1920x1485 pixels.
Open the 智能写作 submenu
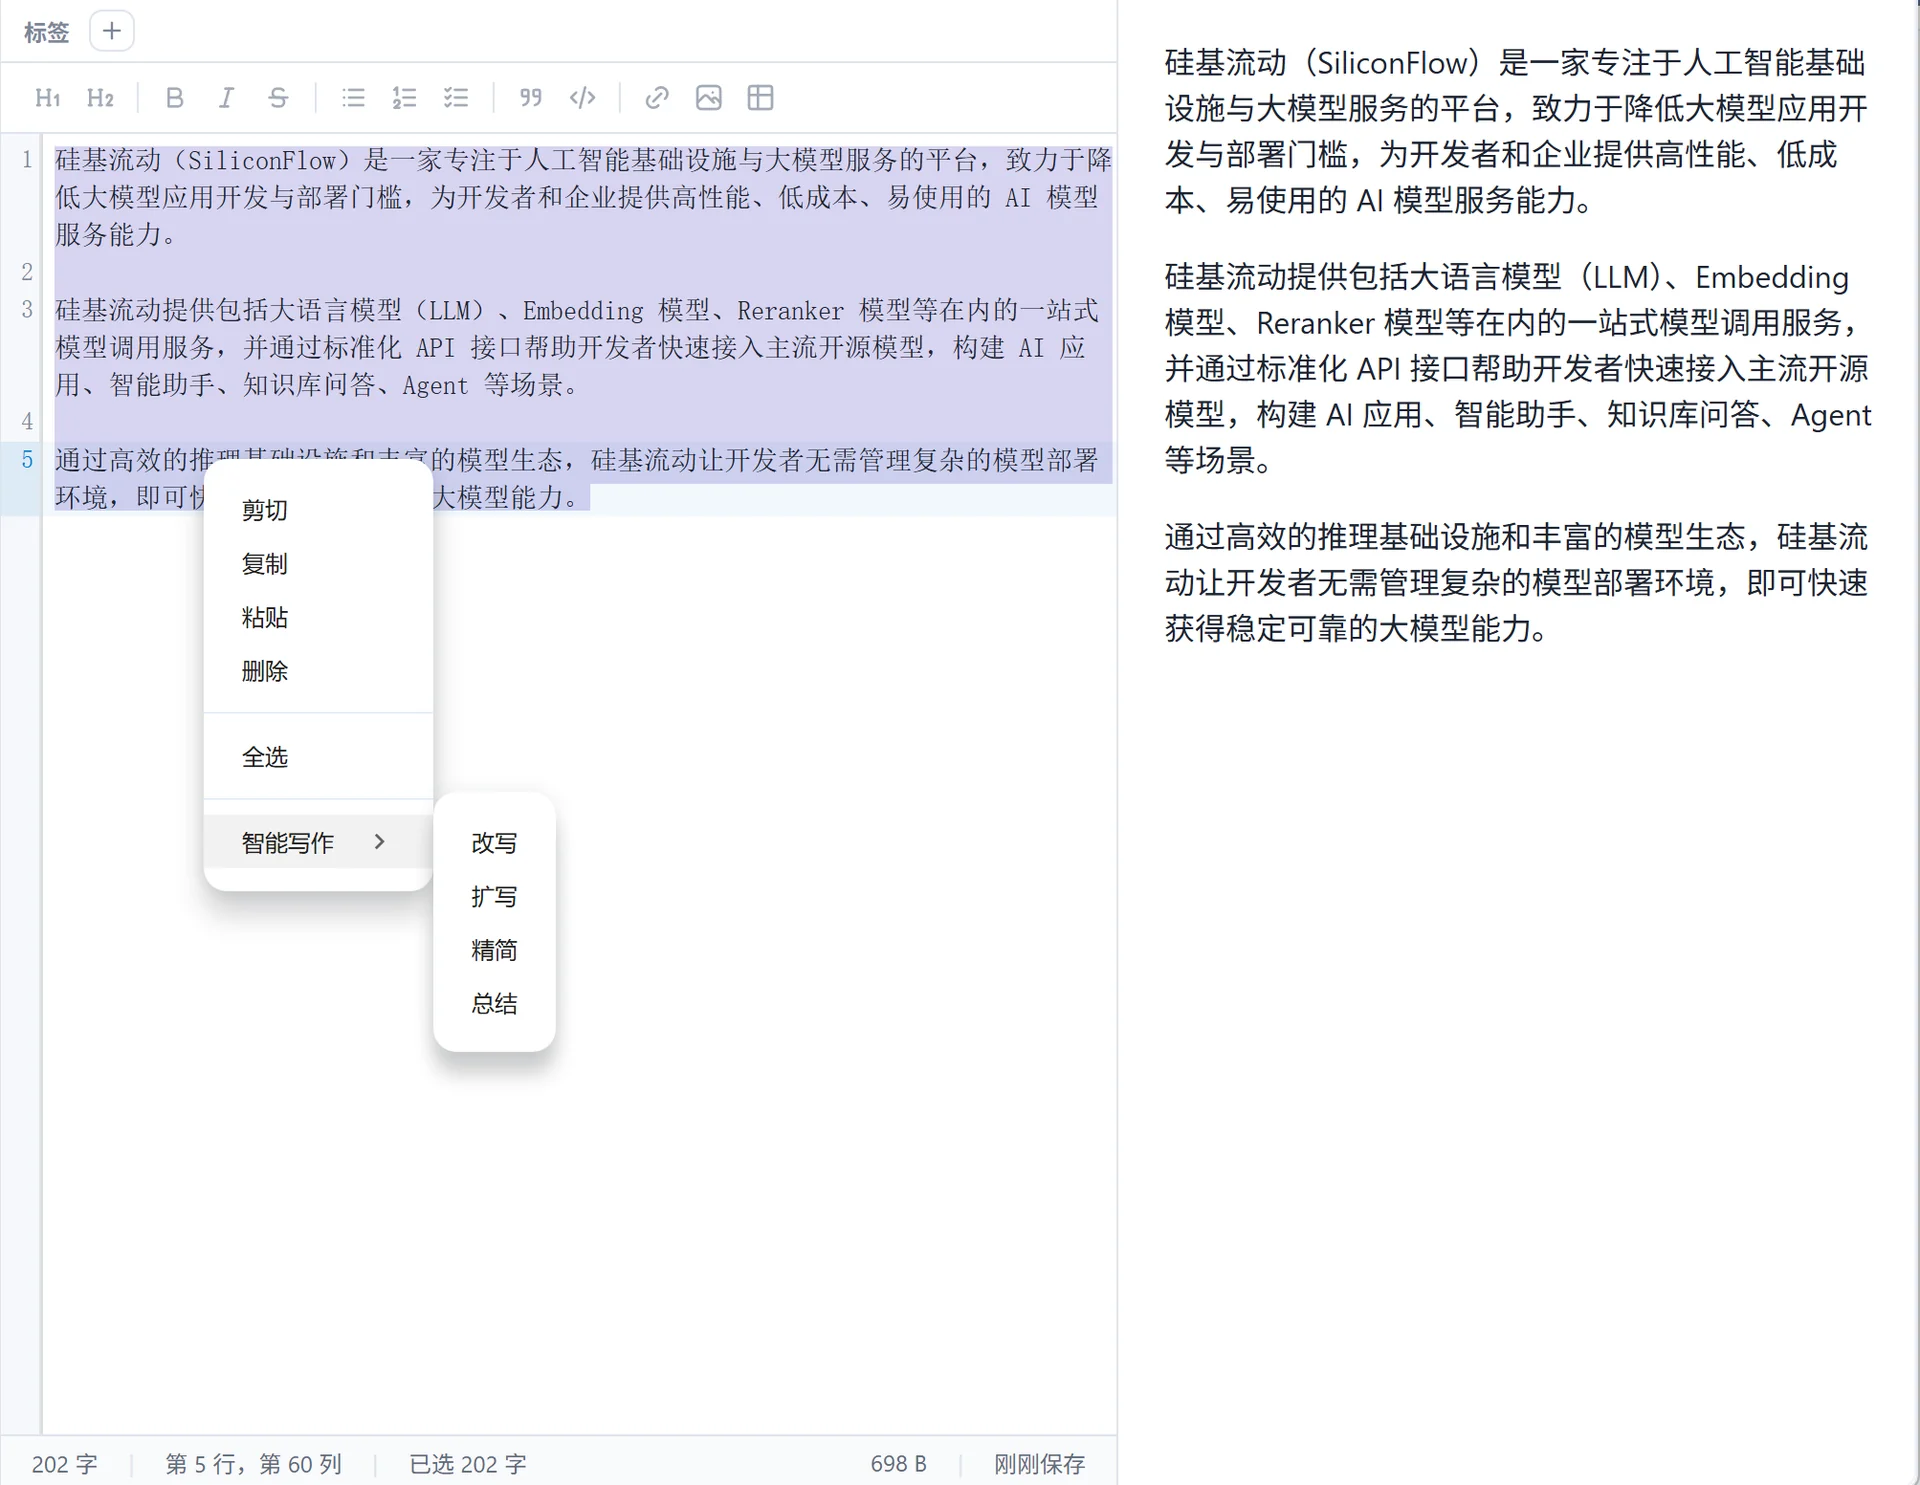click(318, 842)
